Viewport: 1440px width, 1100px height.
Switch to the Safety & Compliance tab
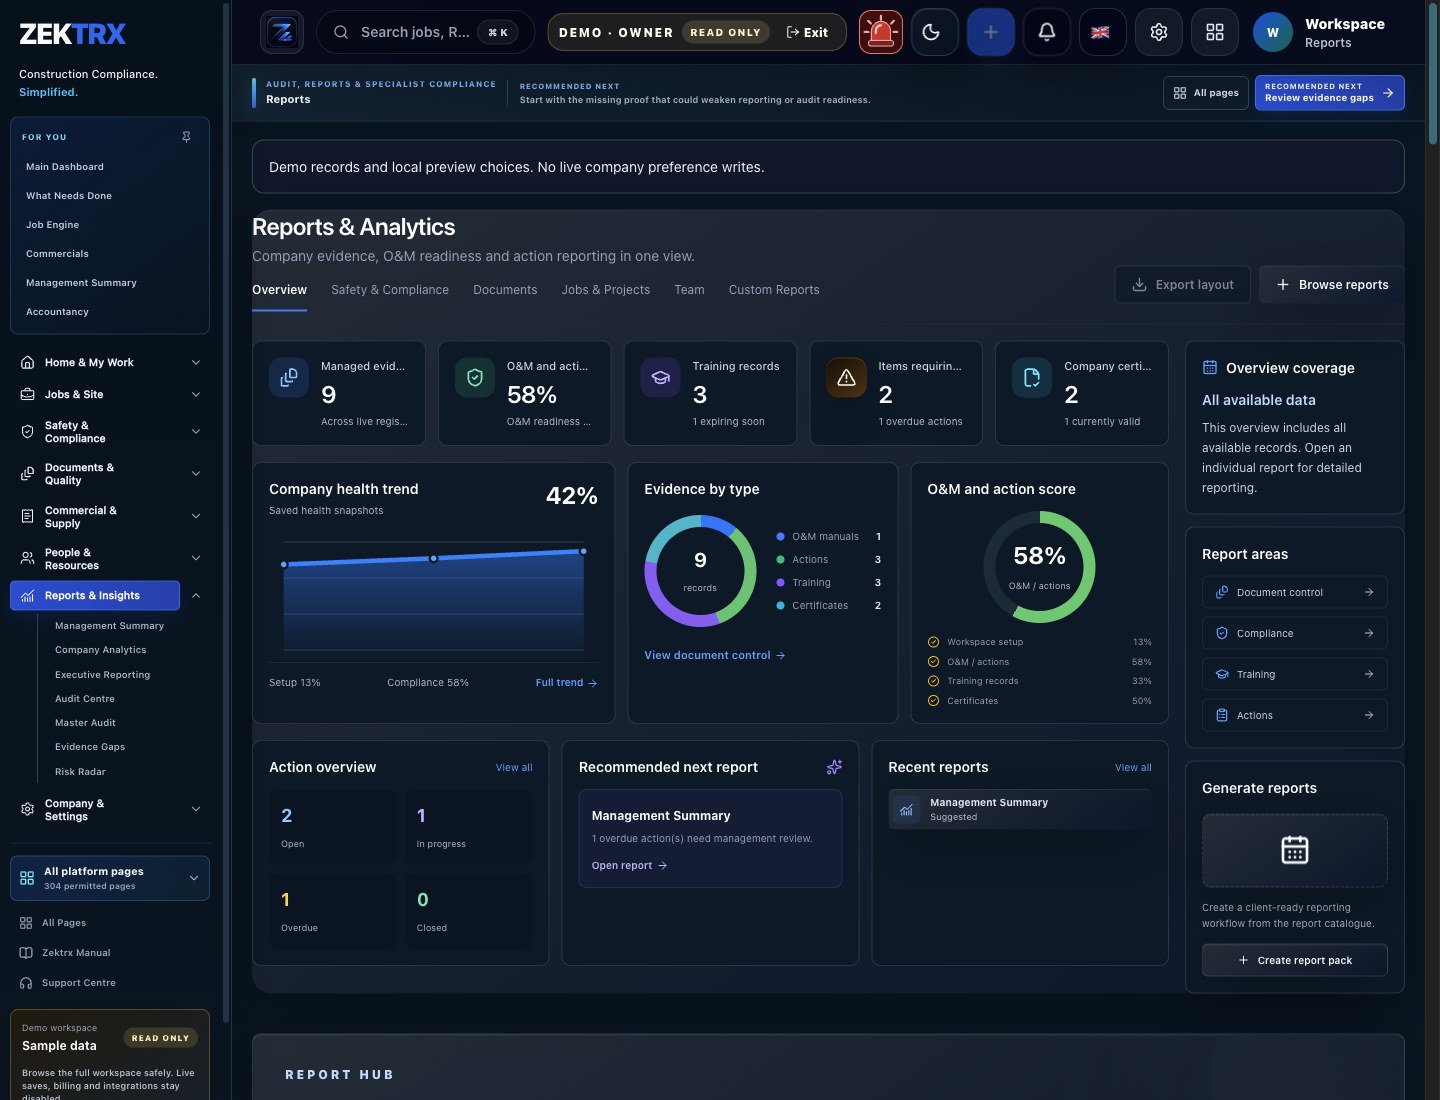390,290
